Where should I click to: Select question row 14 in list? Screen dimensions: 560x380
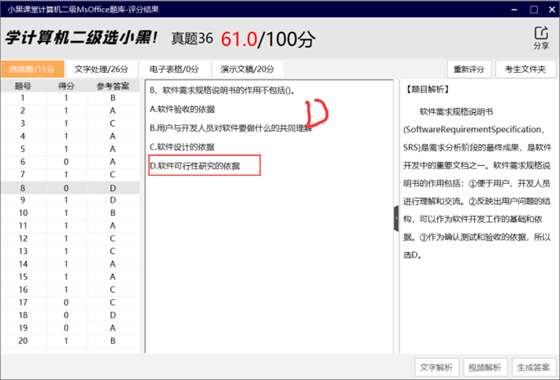point(70,264)
